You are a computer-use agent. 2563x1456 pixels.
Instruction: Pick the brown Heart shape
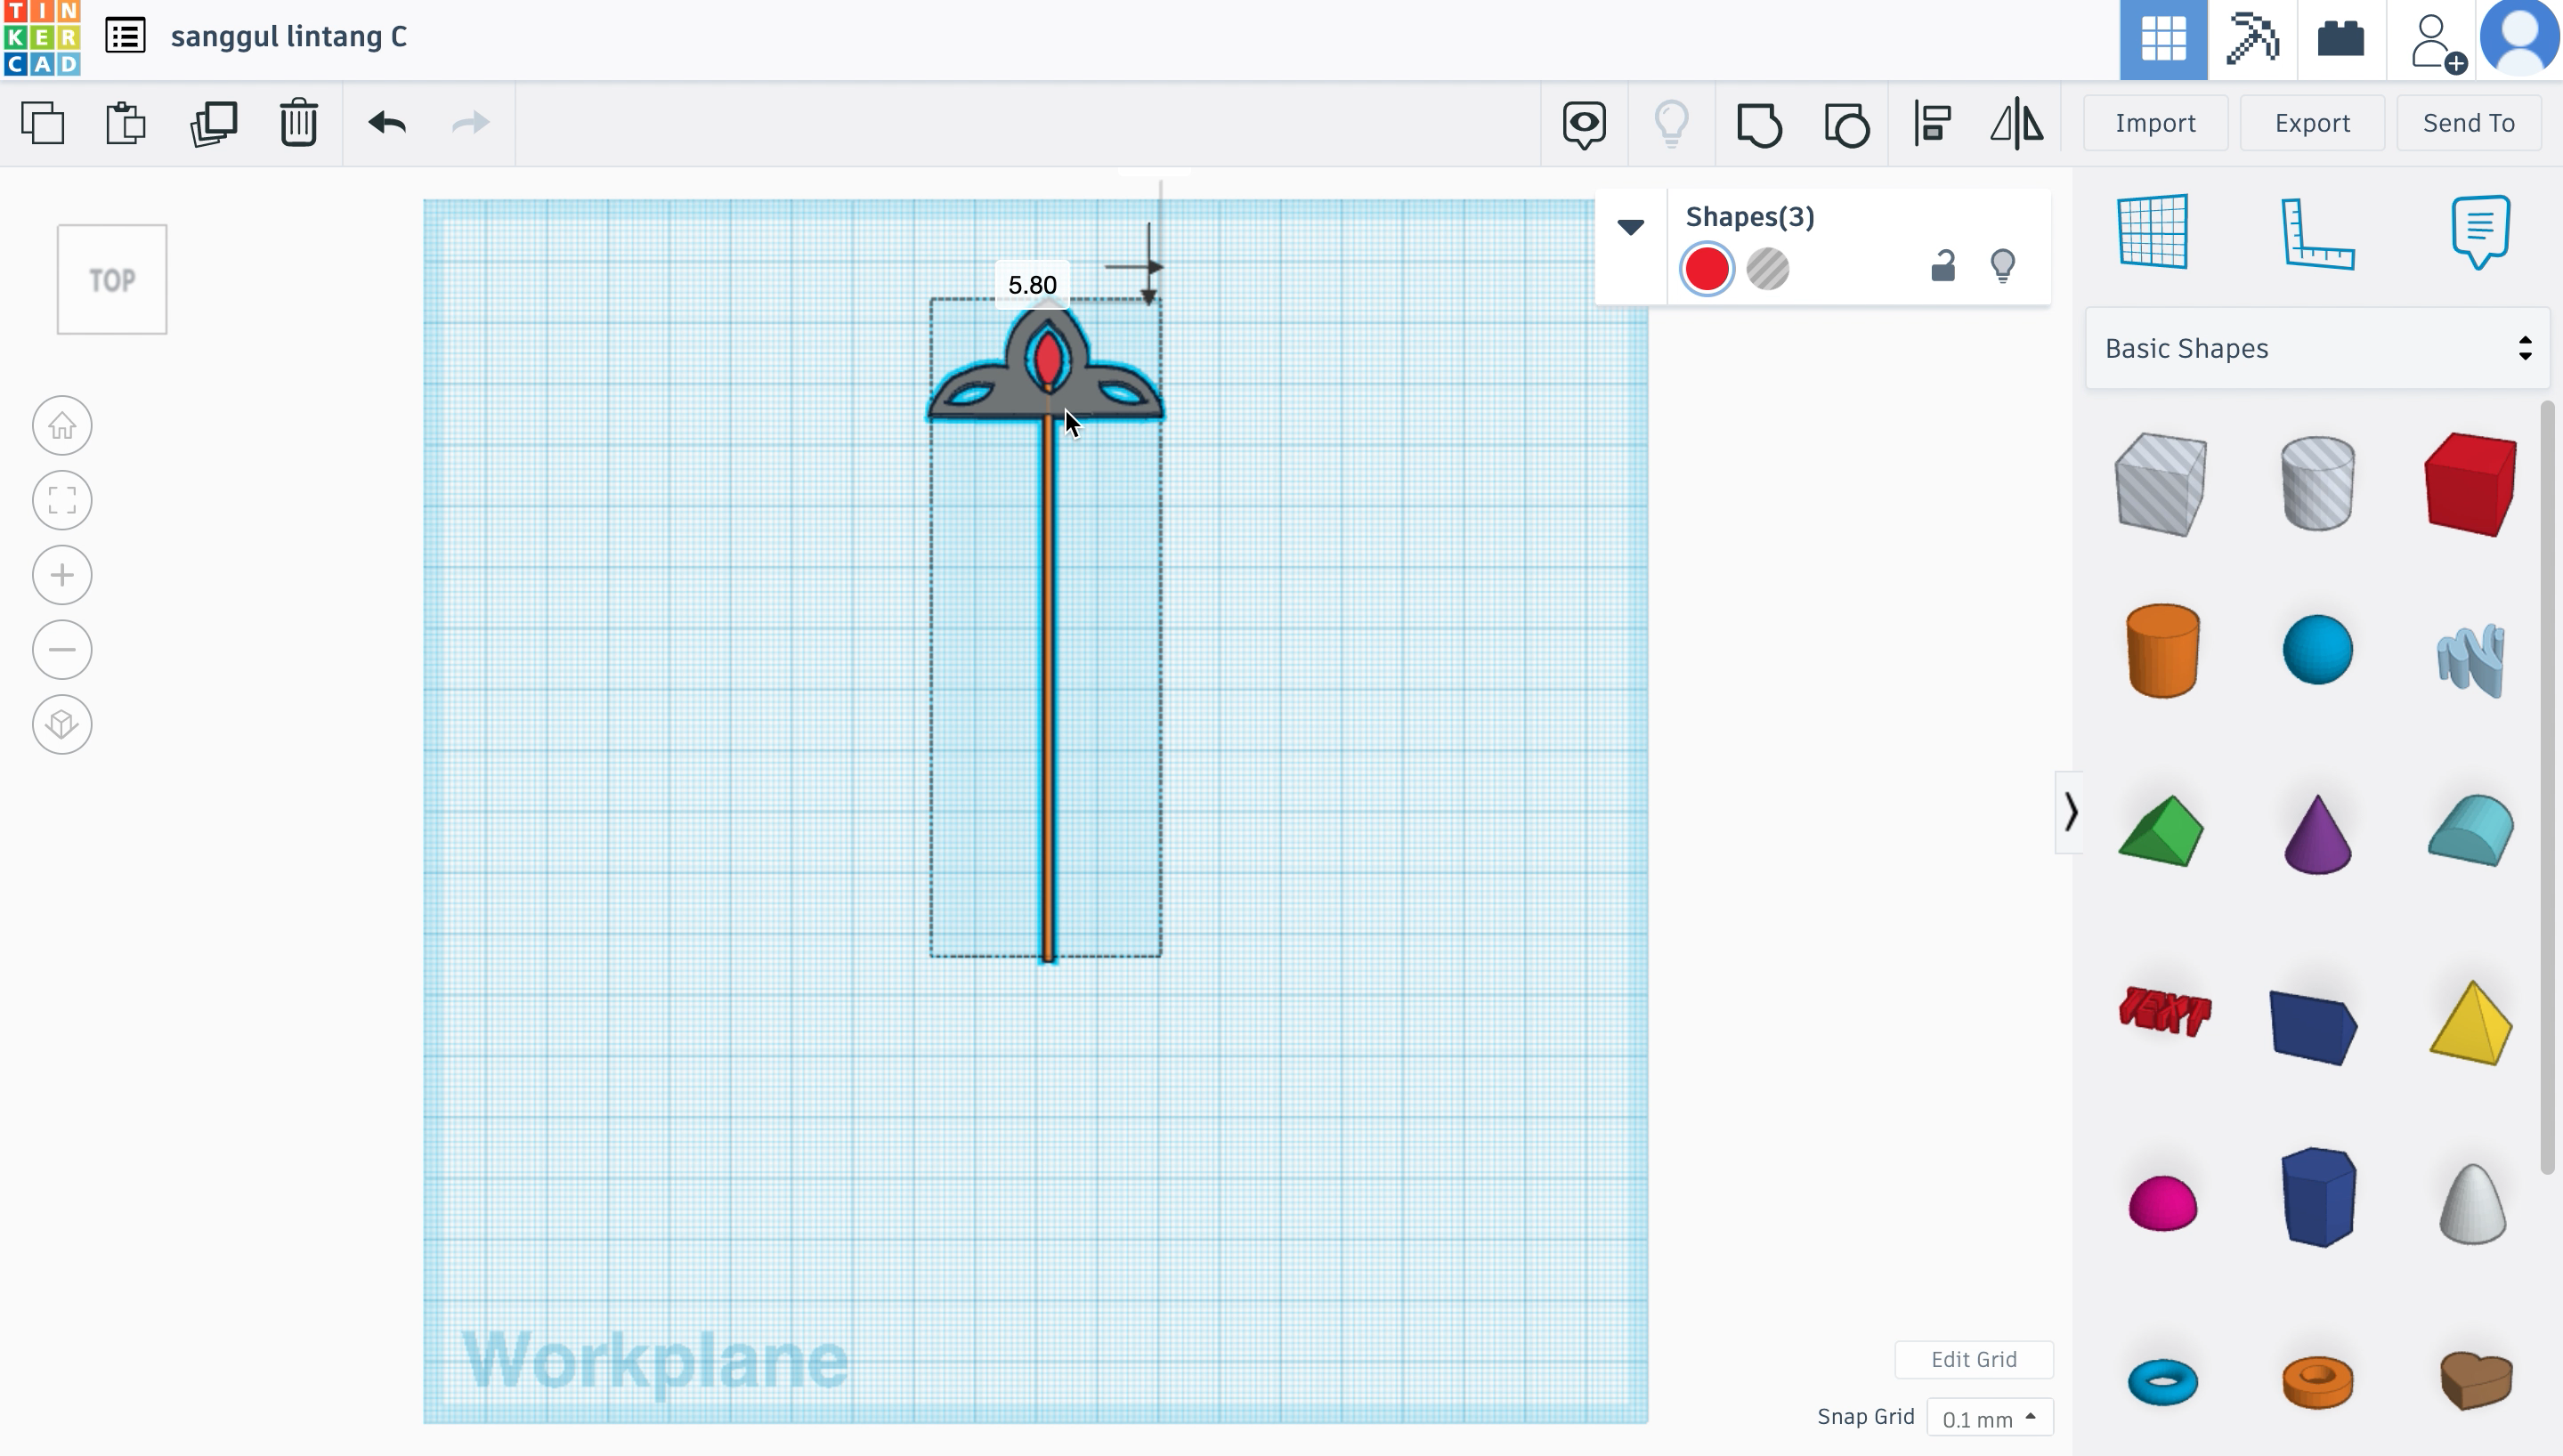point(2475,1380)
